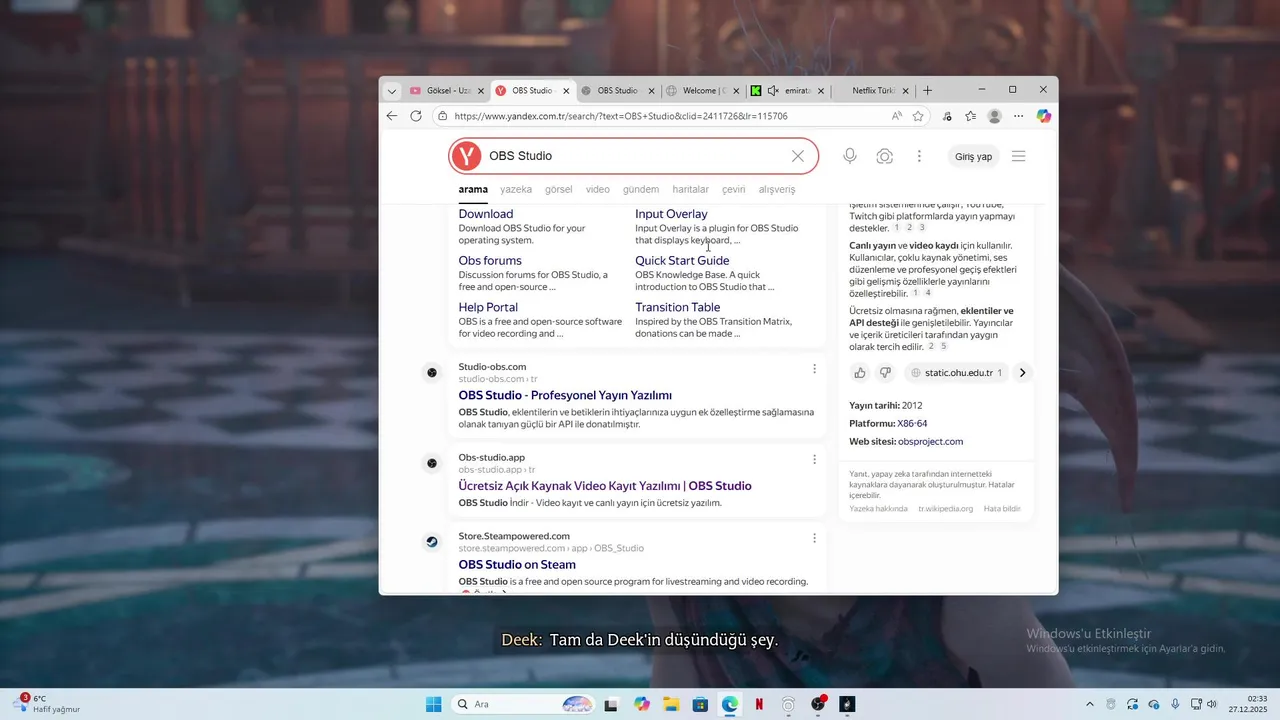Screen dimensions: 1280x720
Task: Click the taskbar Ara search box
Action: click(523, 705)
